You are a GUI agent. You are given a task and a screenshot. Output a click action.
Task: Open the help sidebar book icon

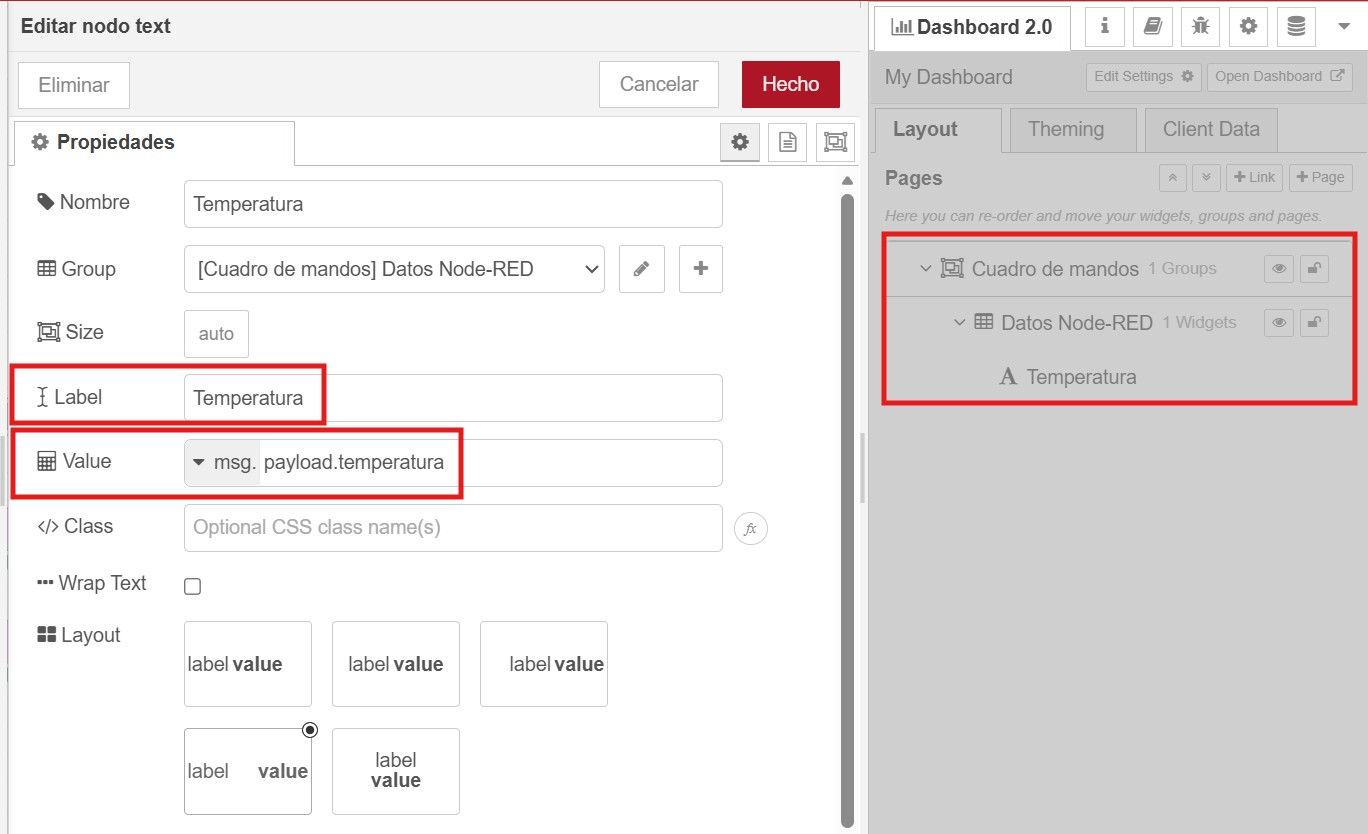point(1152,26)
